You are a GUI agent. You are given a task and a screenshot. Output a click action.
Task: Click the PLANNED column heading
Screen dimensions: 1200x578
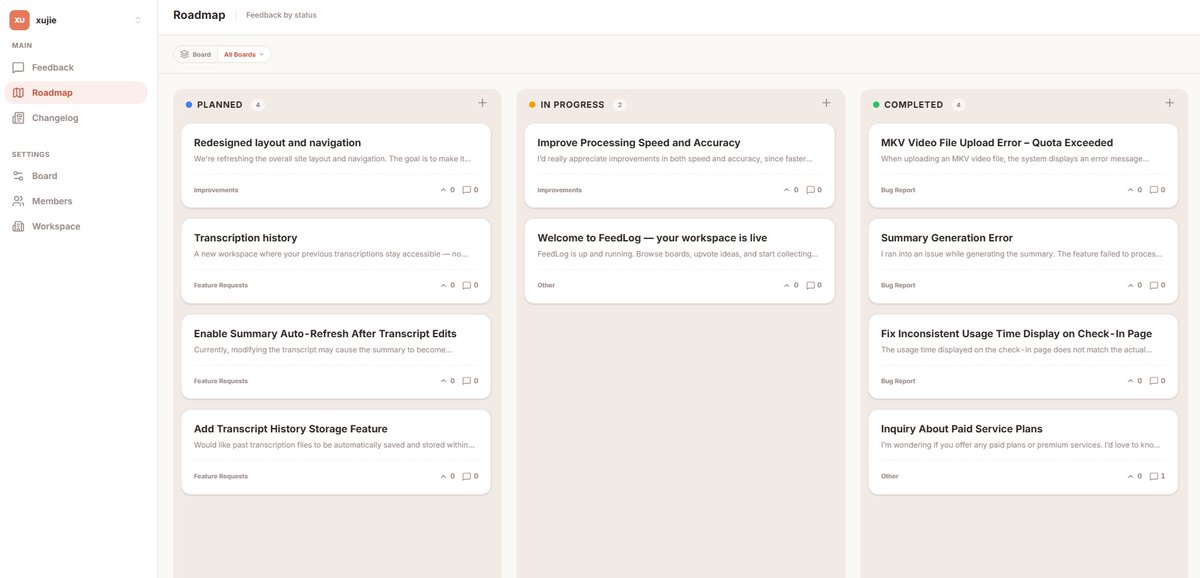220,104
